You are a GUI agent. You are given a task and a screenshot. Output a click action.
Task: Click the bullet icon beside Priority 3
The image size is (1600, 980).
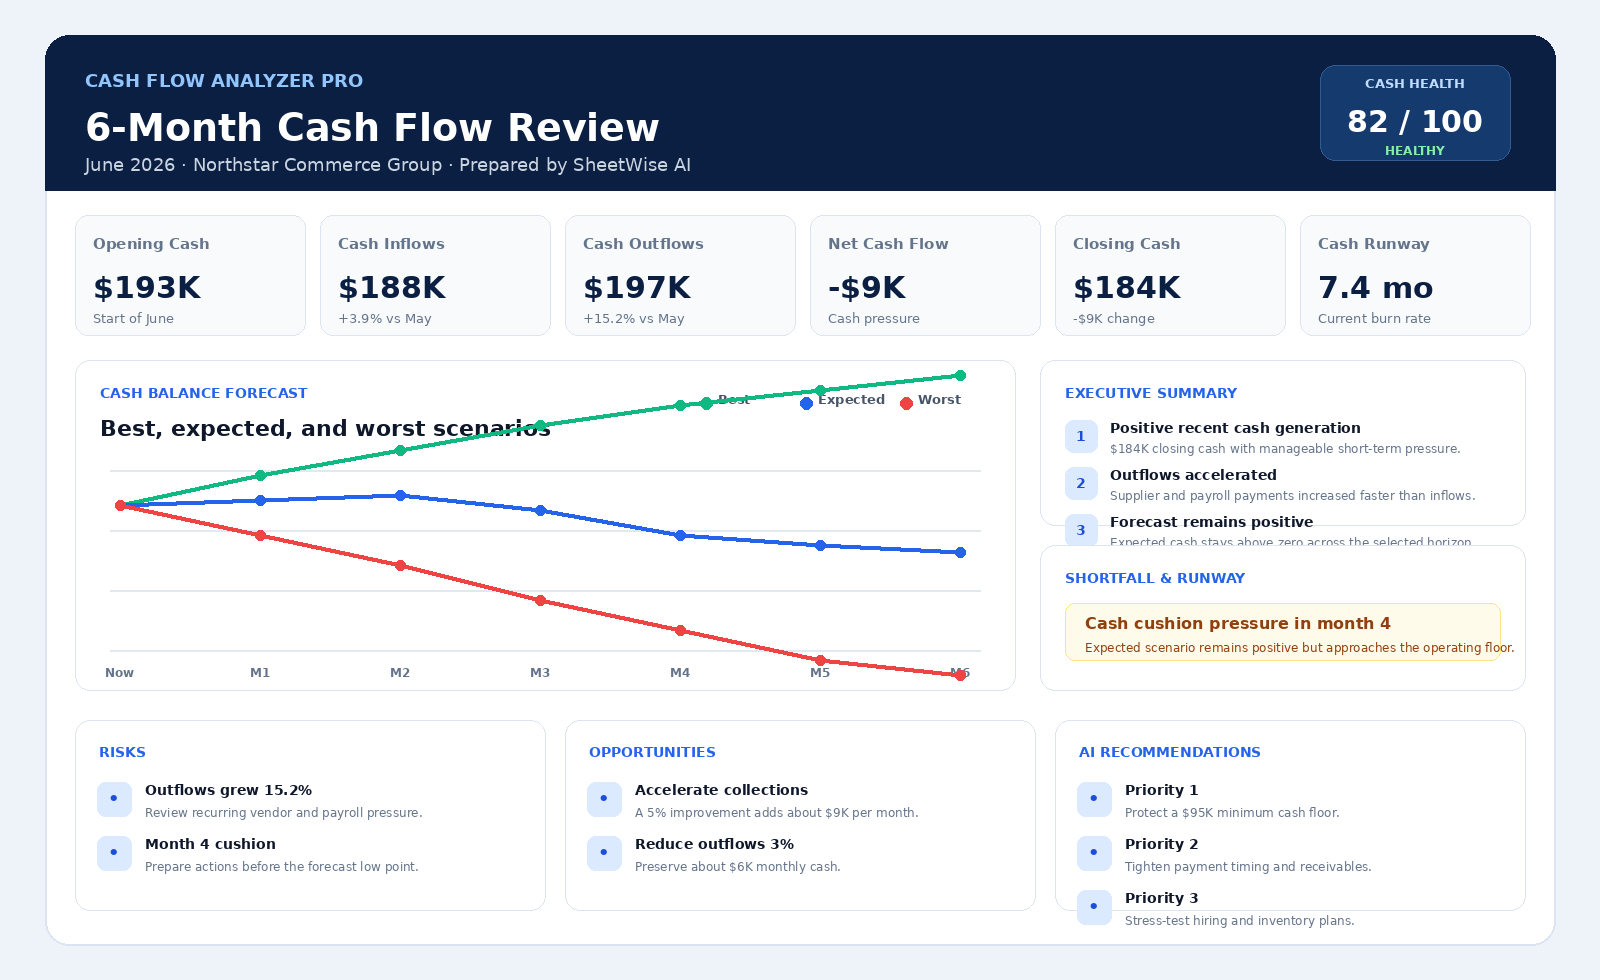point(1094,907)
